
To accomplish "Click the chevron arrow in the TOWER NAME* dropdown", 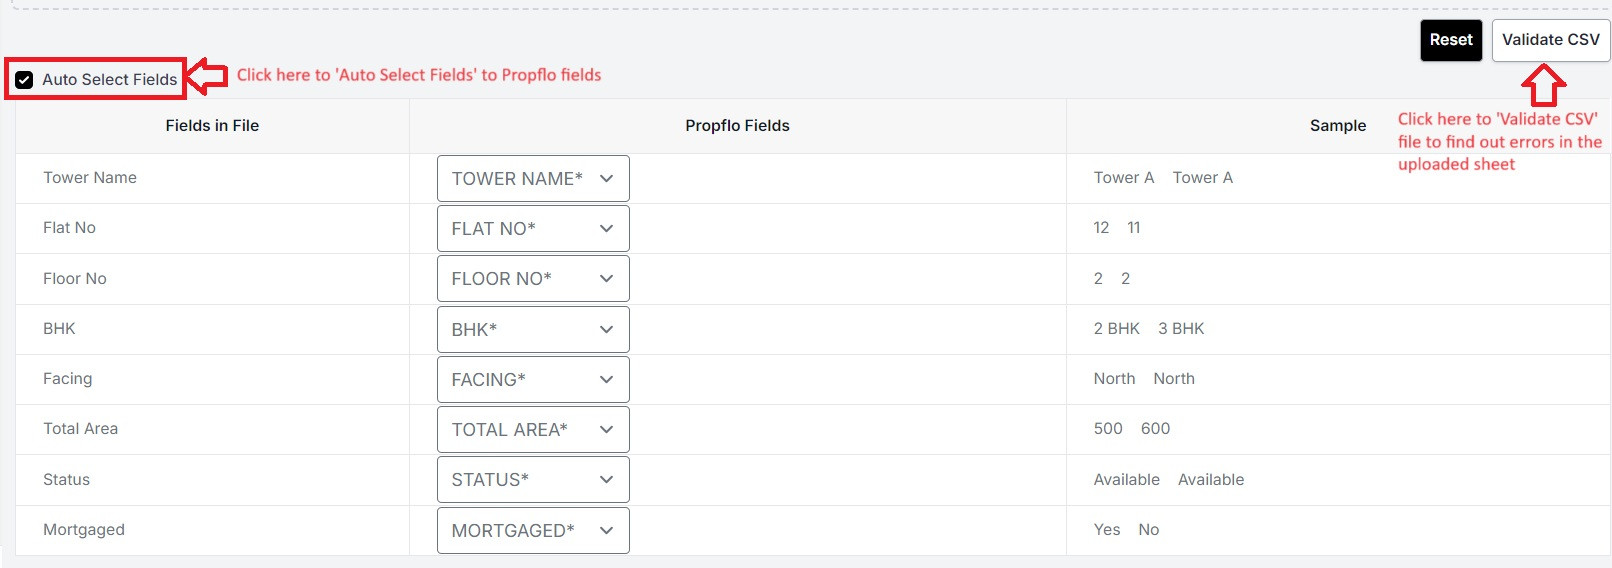I will pyautogui.click(x=606, y=178).
